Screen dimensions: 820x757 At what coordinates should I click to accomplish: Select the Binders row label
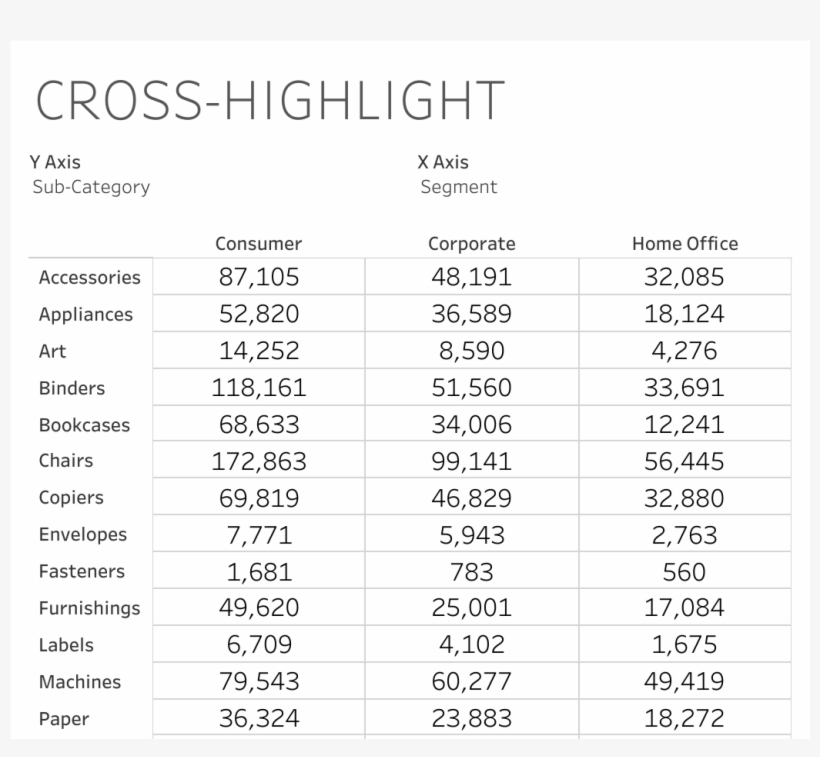(x=71, y=388)
